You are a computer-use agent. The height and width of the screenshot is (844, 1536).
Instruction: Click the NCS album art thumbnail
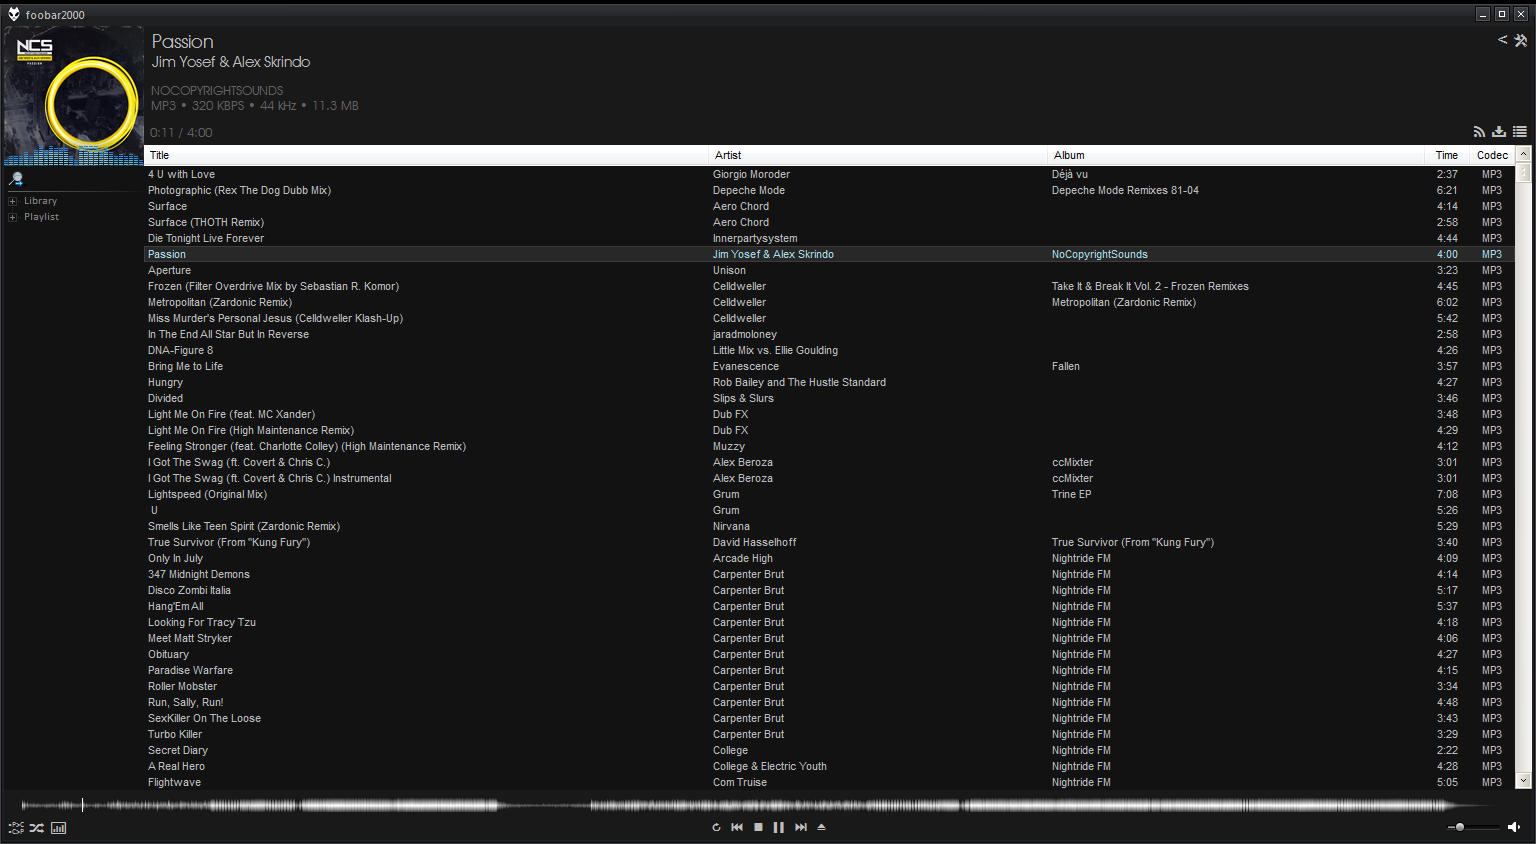click(73, 96)
